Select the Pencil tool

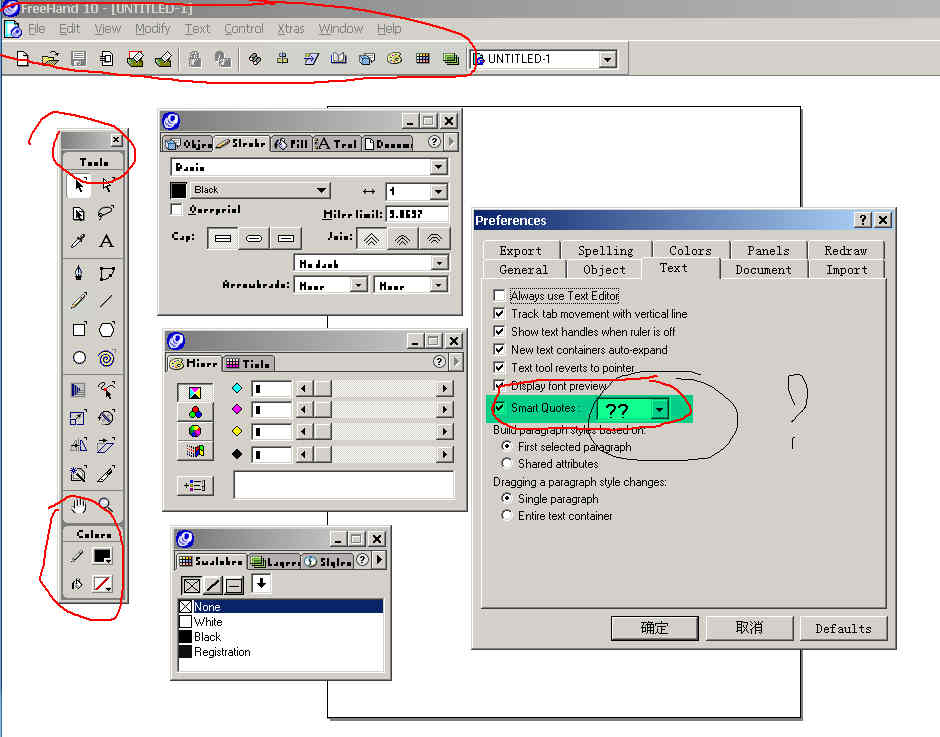[x=79, y=300]
